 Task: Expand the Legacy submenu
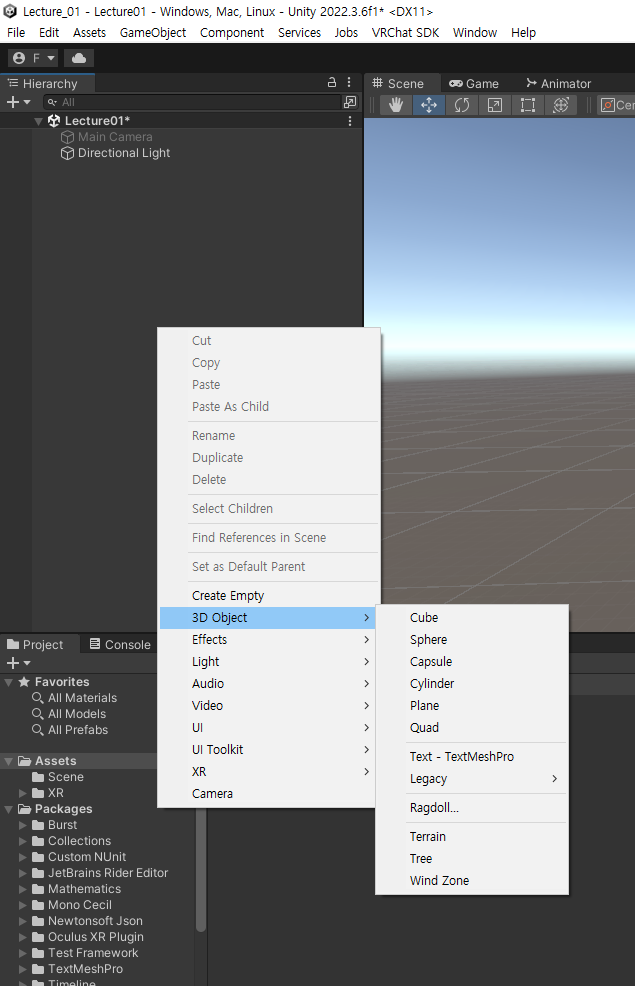coord(472,778)
